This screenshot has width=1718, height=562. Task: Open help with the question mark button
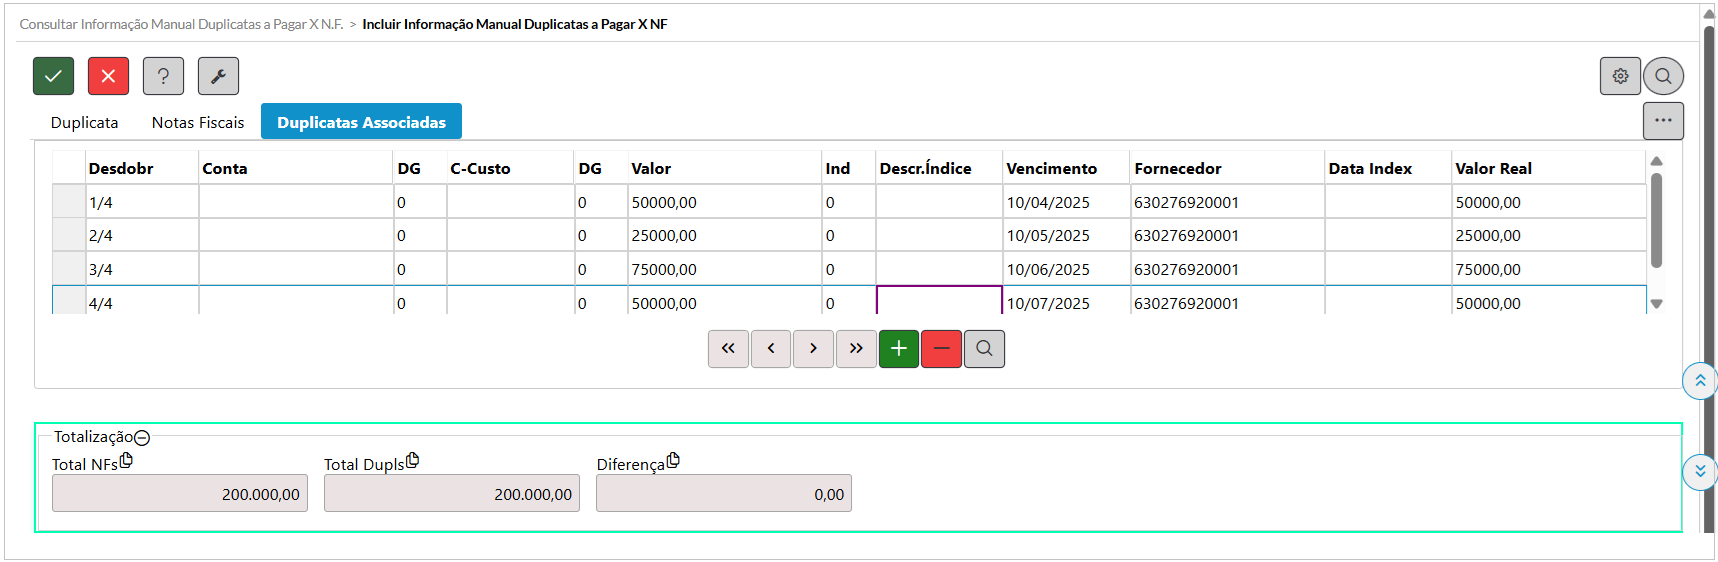tap(163, 76)
